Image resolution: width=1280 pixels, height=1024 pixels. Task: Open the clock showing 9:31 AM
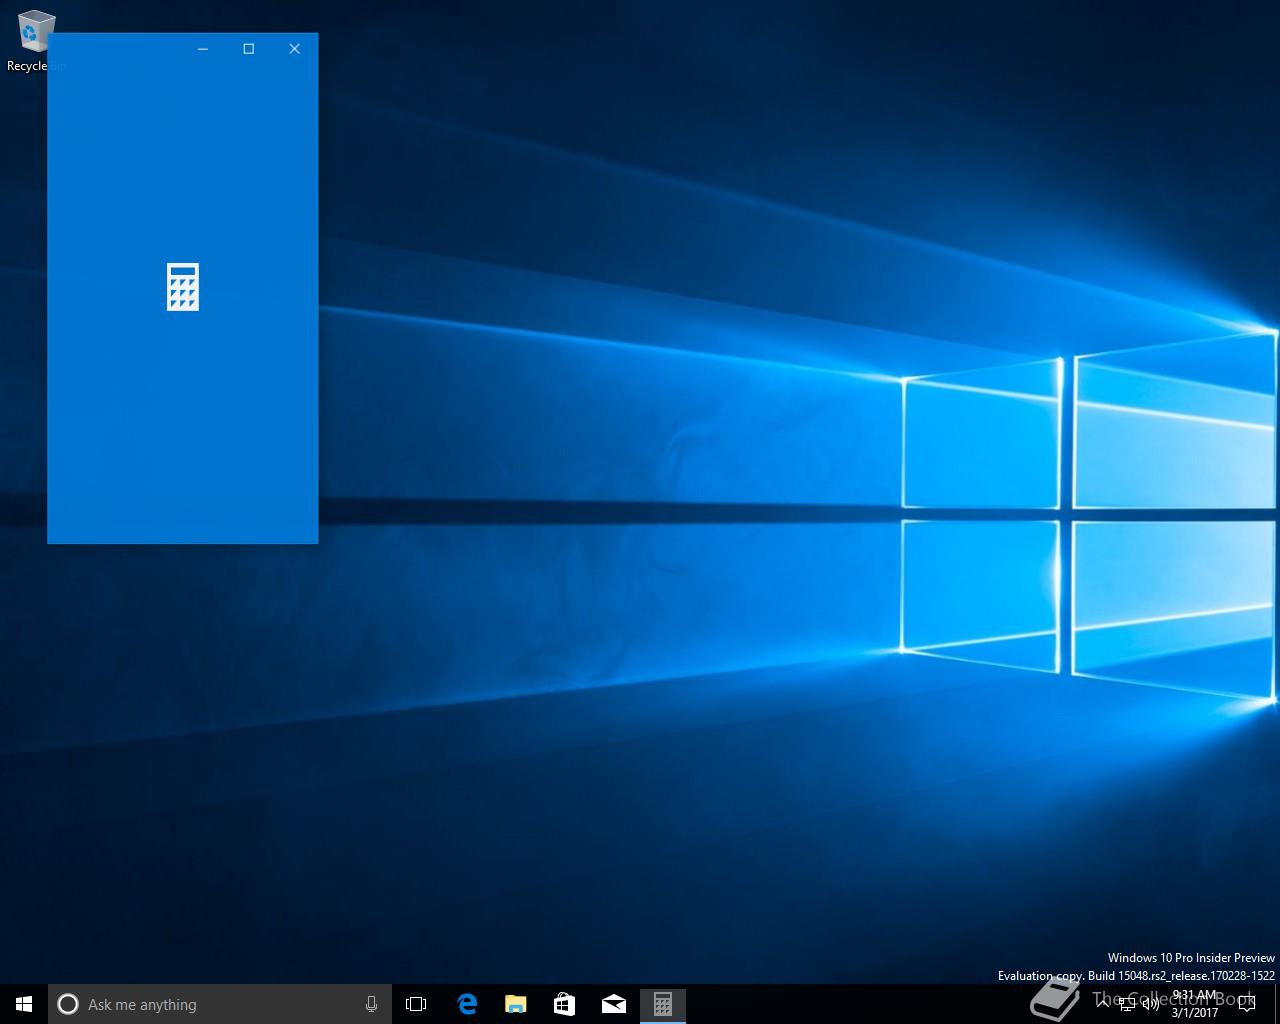[x=1195, y=1004]
